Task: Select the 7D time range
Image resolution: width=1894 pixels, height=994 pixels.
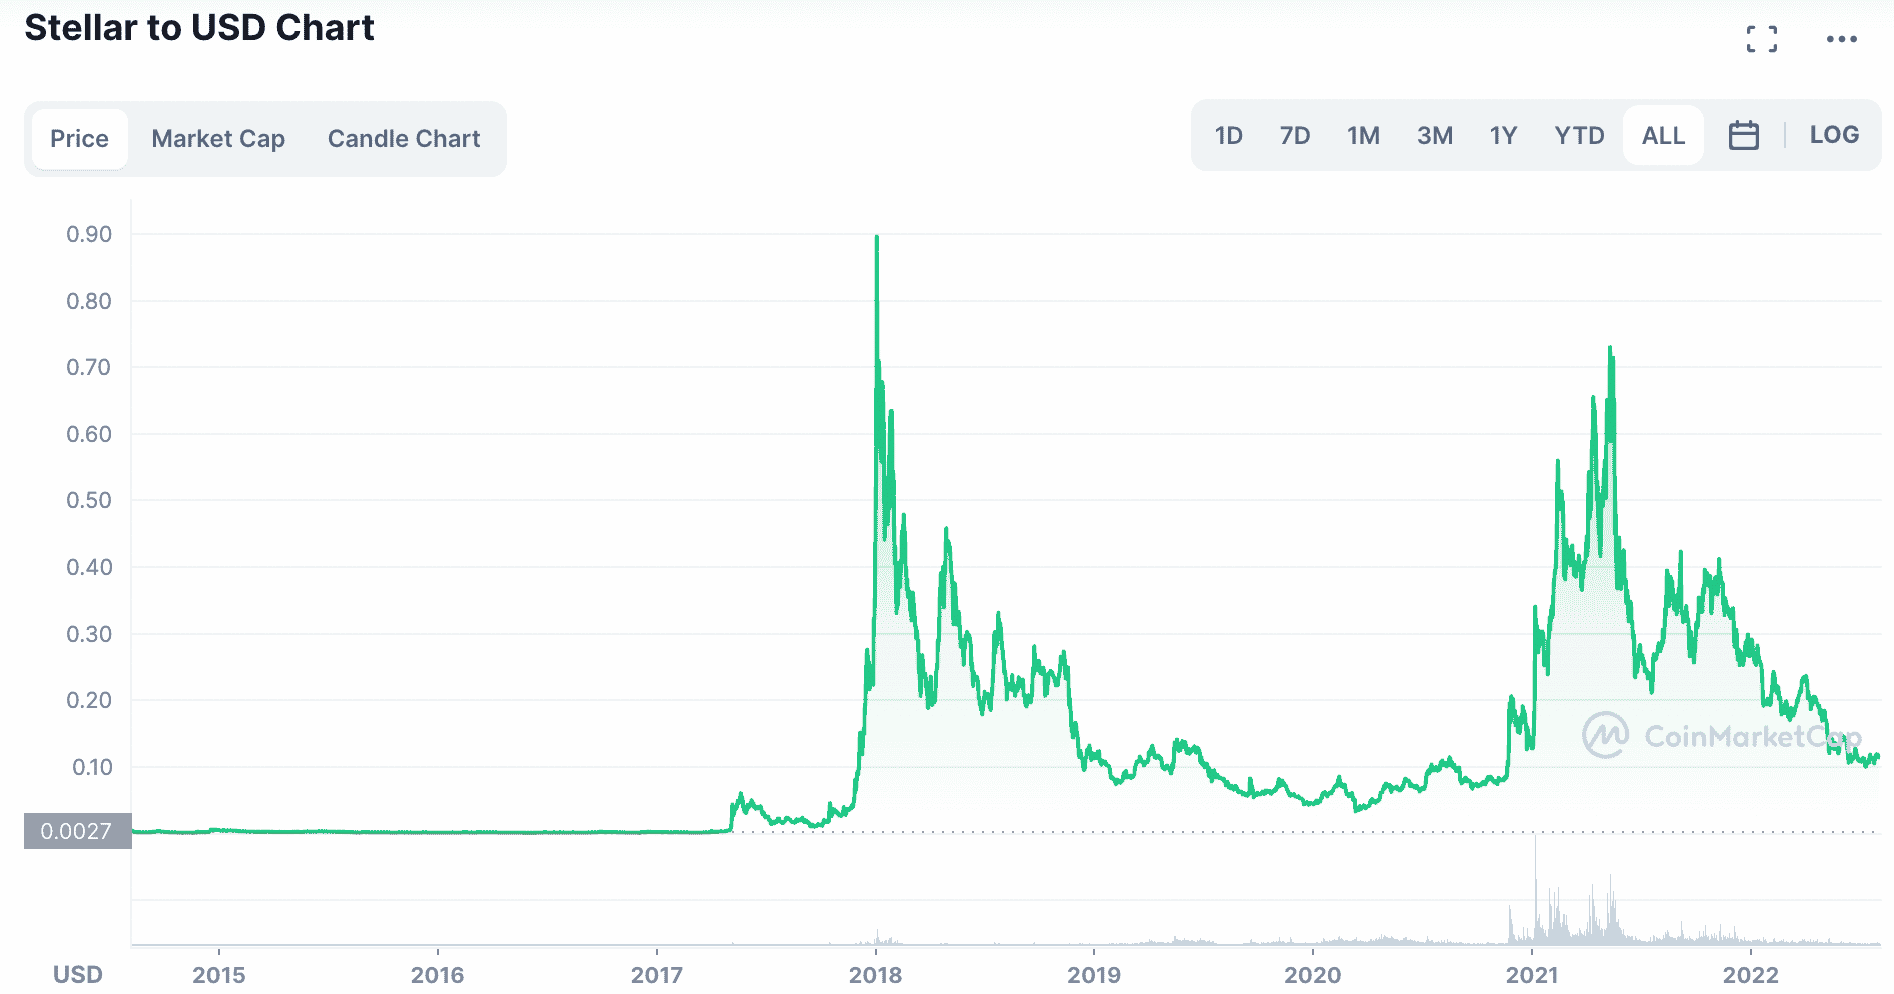Action: coord(1295,136)
